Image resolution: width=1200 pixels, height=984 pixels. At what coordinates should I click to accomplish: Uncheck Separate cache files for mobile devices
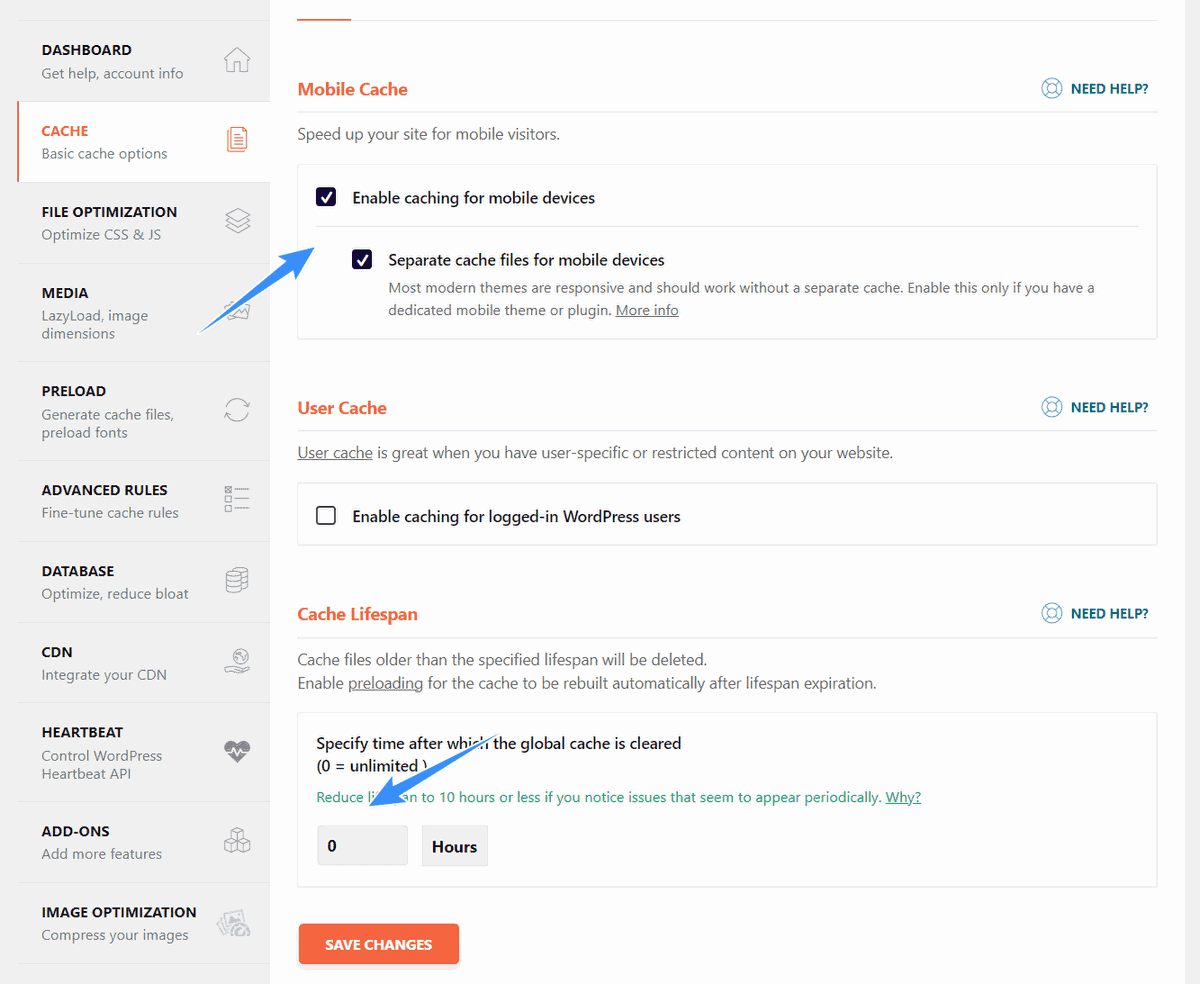(362, 259)
